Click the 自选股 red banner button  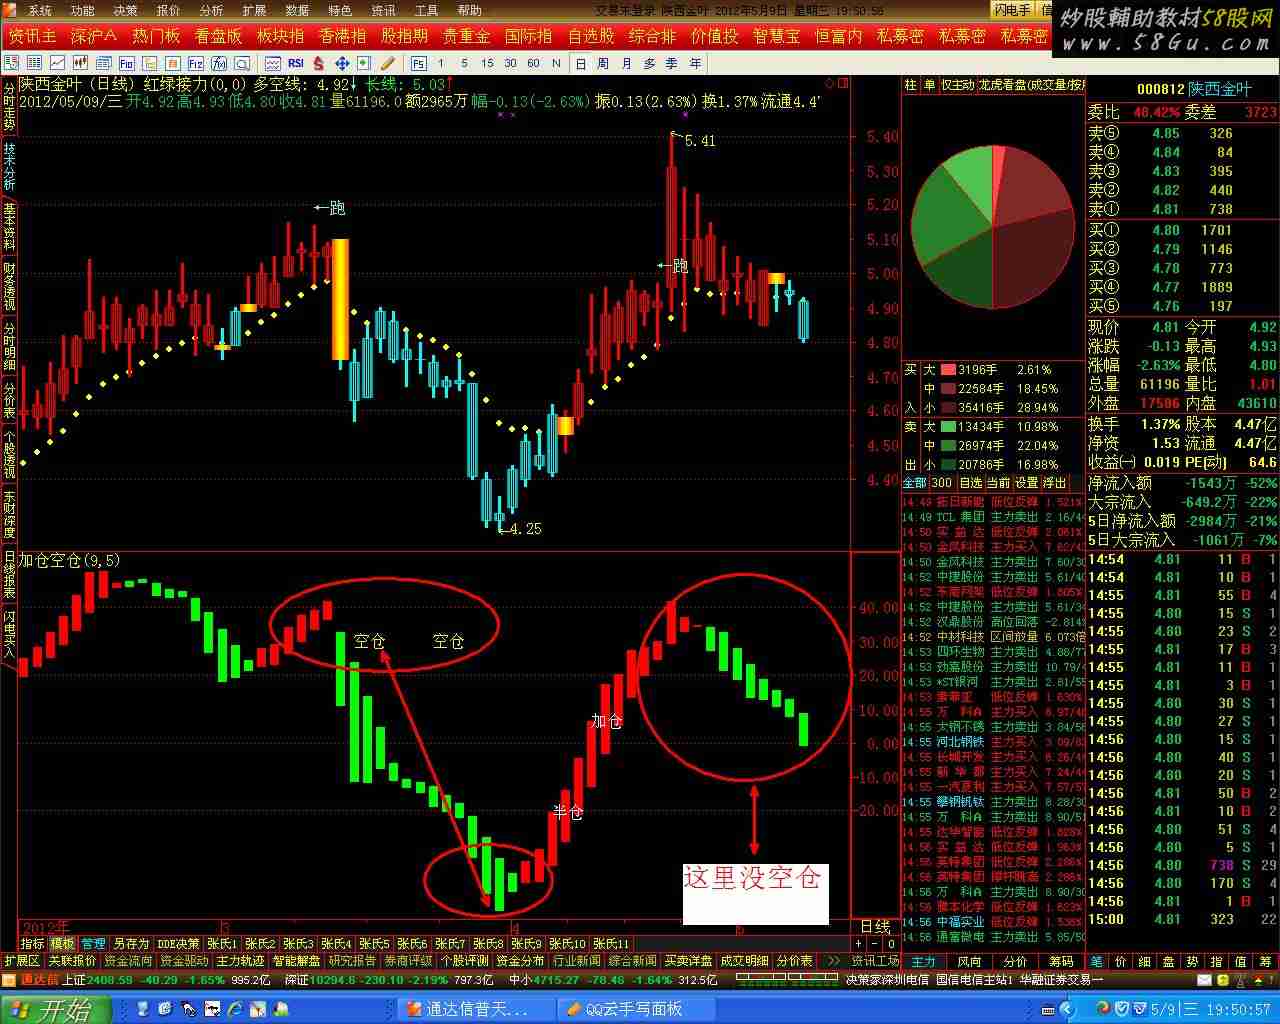coord(591,36)
